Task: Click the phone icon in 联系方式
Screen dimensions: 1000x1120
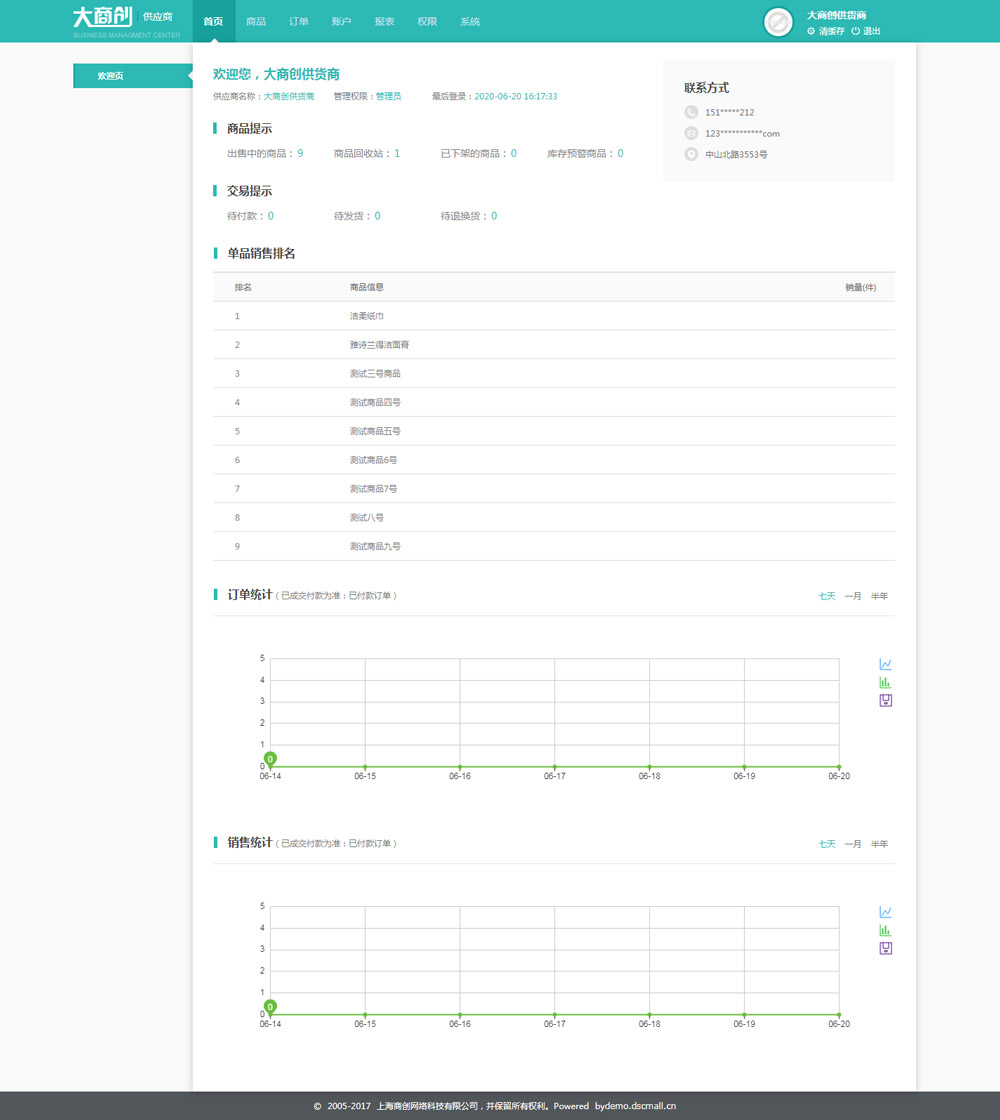Action: click(691, 112)
